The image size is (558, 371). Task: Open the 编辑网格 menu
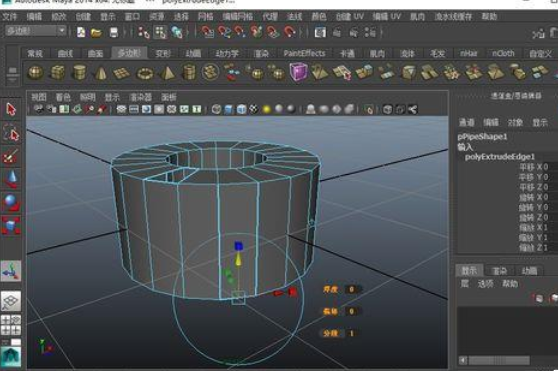(237, 16)
